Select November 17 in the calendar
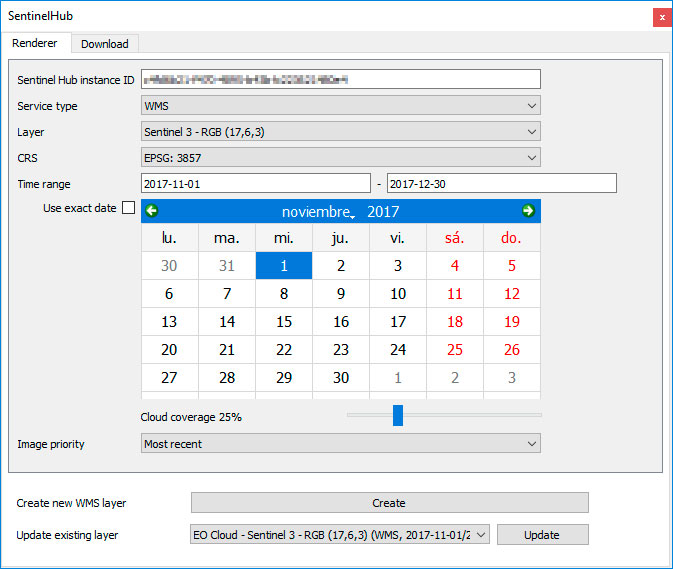The height and width of the screenshot is (569, 673). click(398, 321)
